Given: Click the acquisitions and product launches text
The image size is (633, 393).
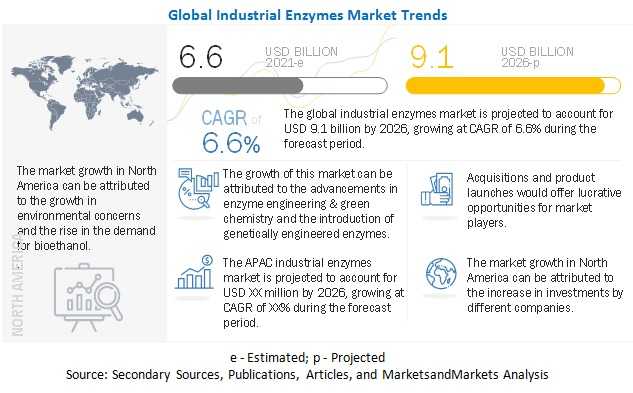Looking at the screenshot, I should pyautogui.click(x=544, y=200).
